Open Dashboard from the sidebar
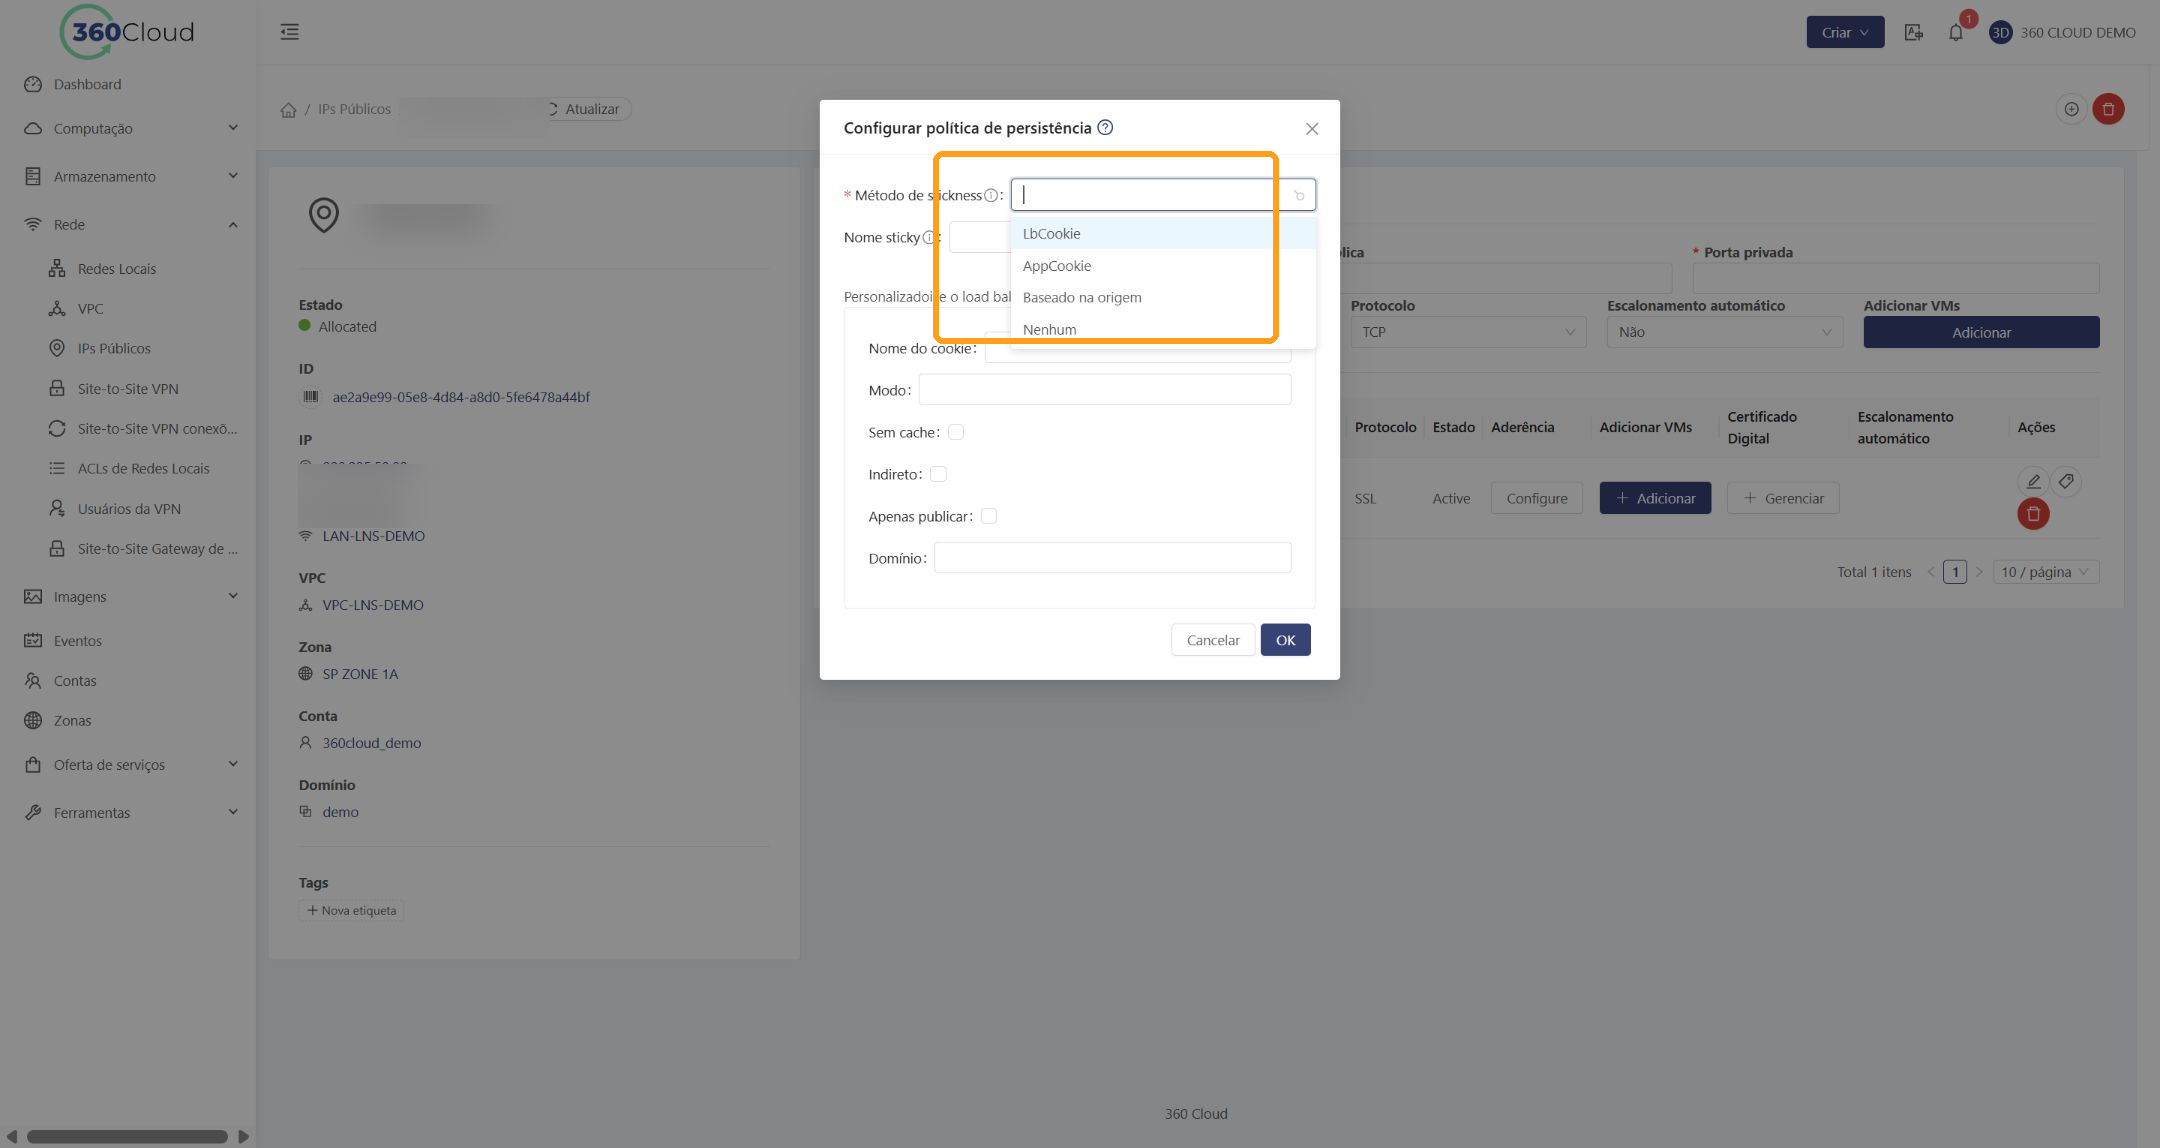 pyautogui.click(x=87, y=85)
